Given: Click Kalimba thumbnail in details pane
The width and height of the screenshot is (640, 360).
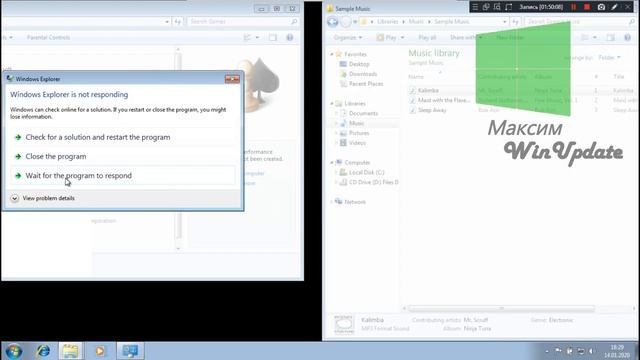Looking at the screenshot, I should point(344,324).
